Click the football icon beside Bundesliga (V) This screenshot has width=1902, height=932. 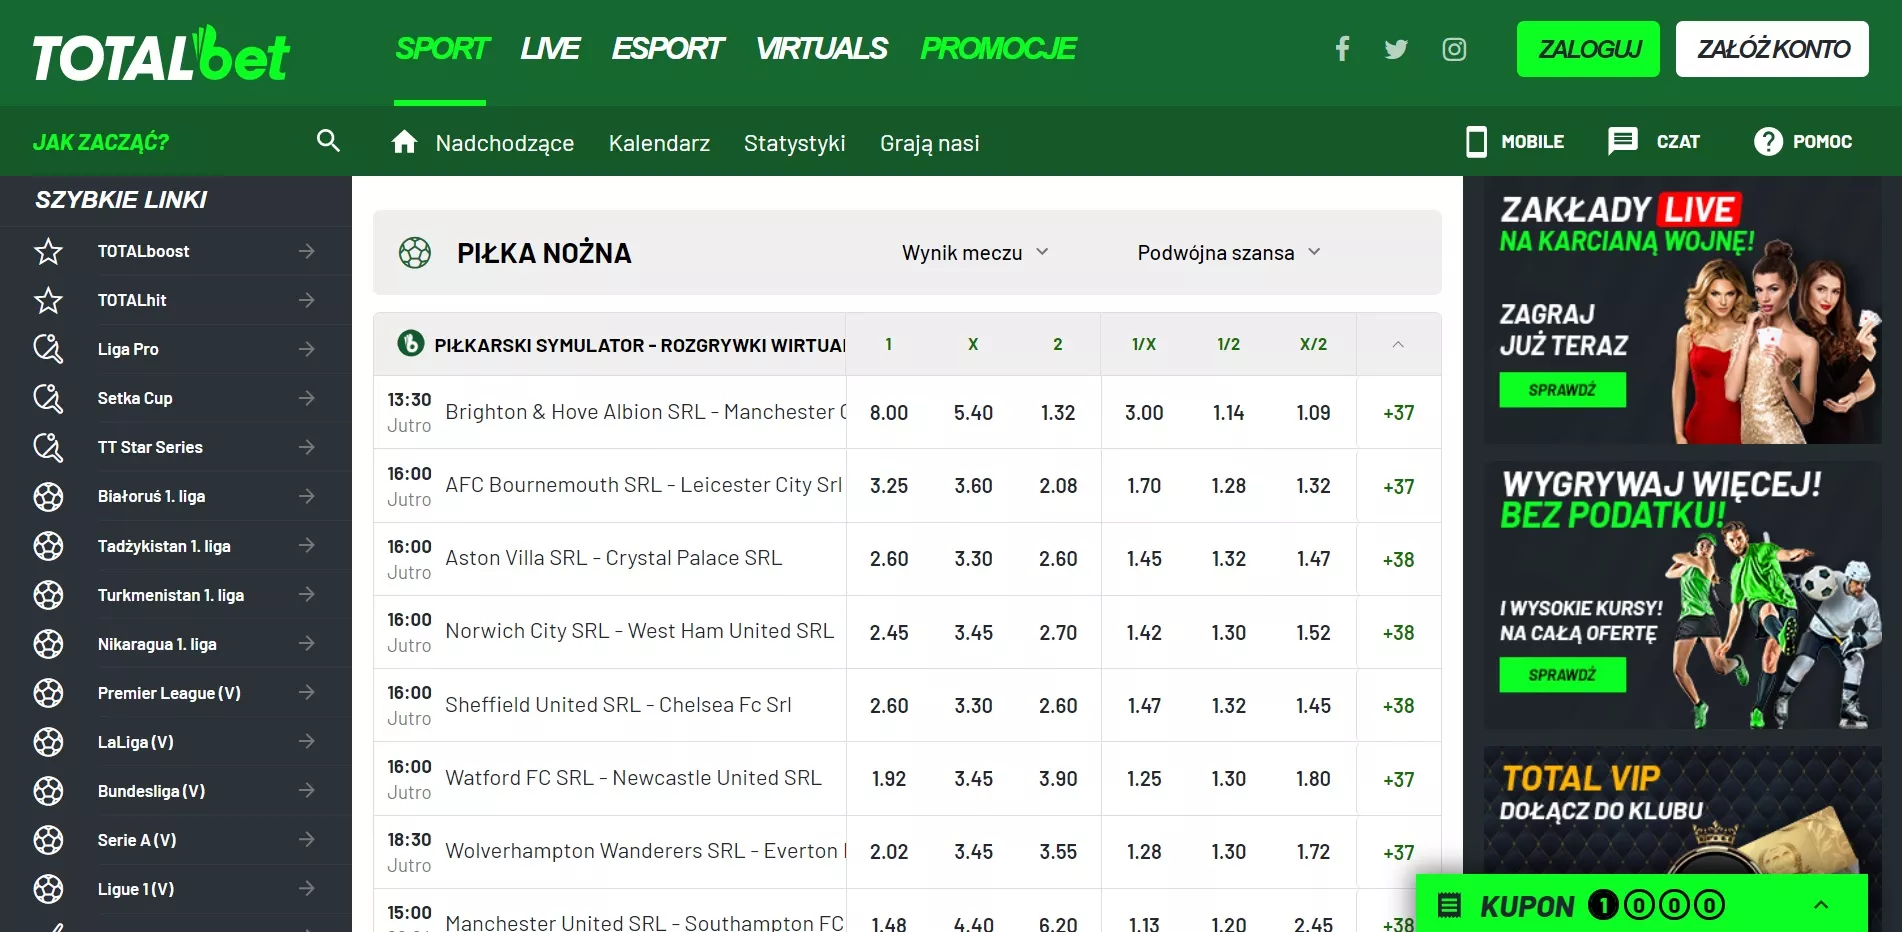coord(48,791)
